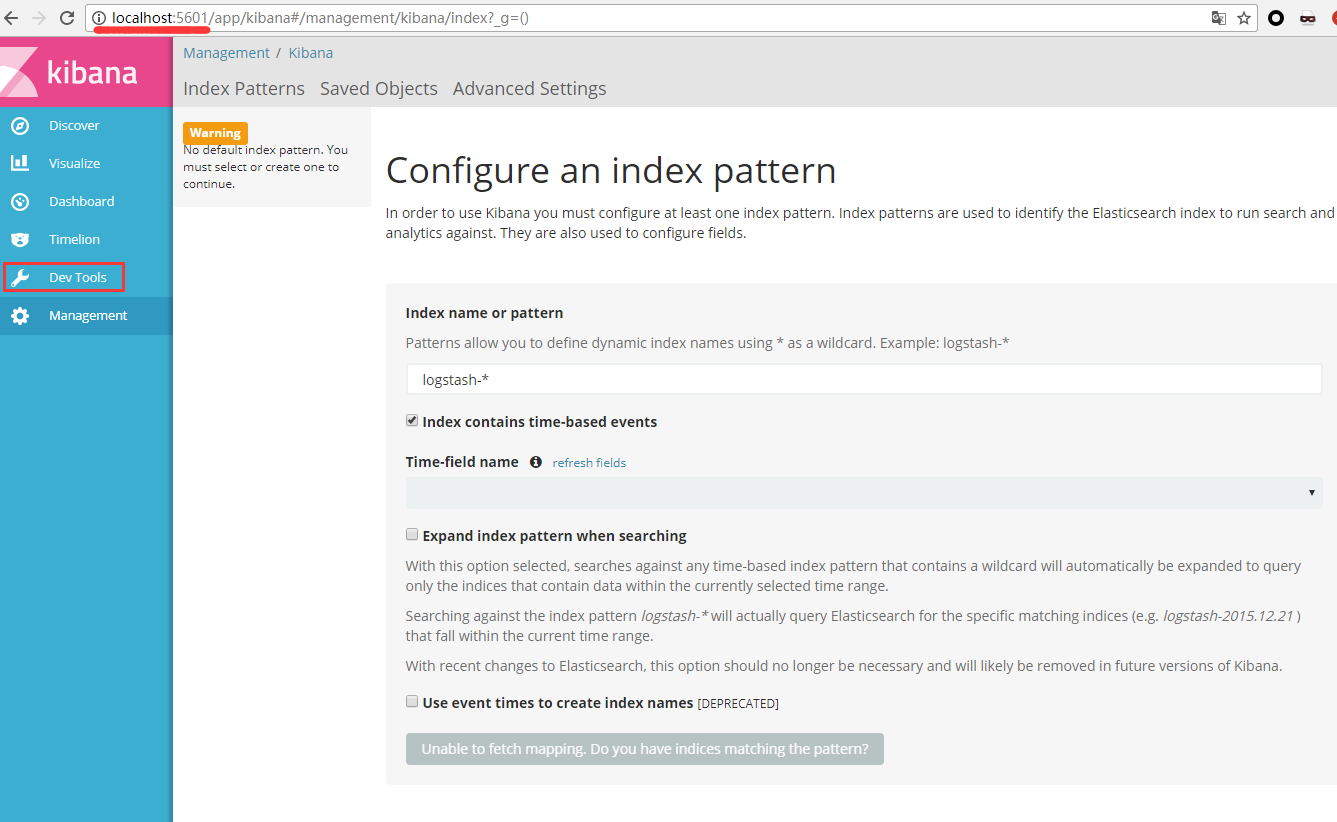This screenshot has width=1337, height=822.
Task: Click the translate page icon
Action: 1219,17
